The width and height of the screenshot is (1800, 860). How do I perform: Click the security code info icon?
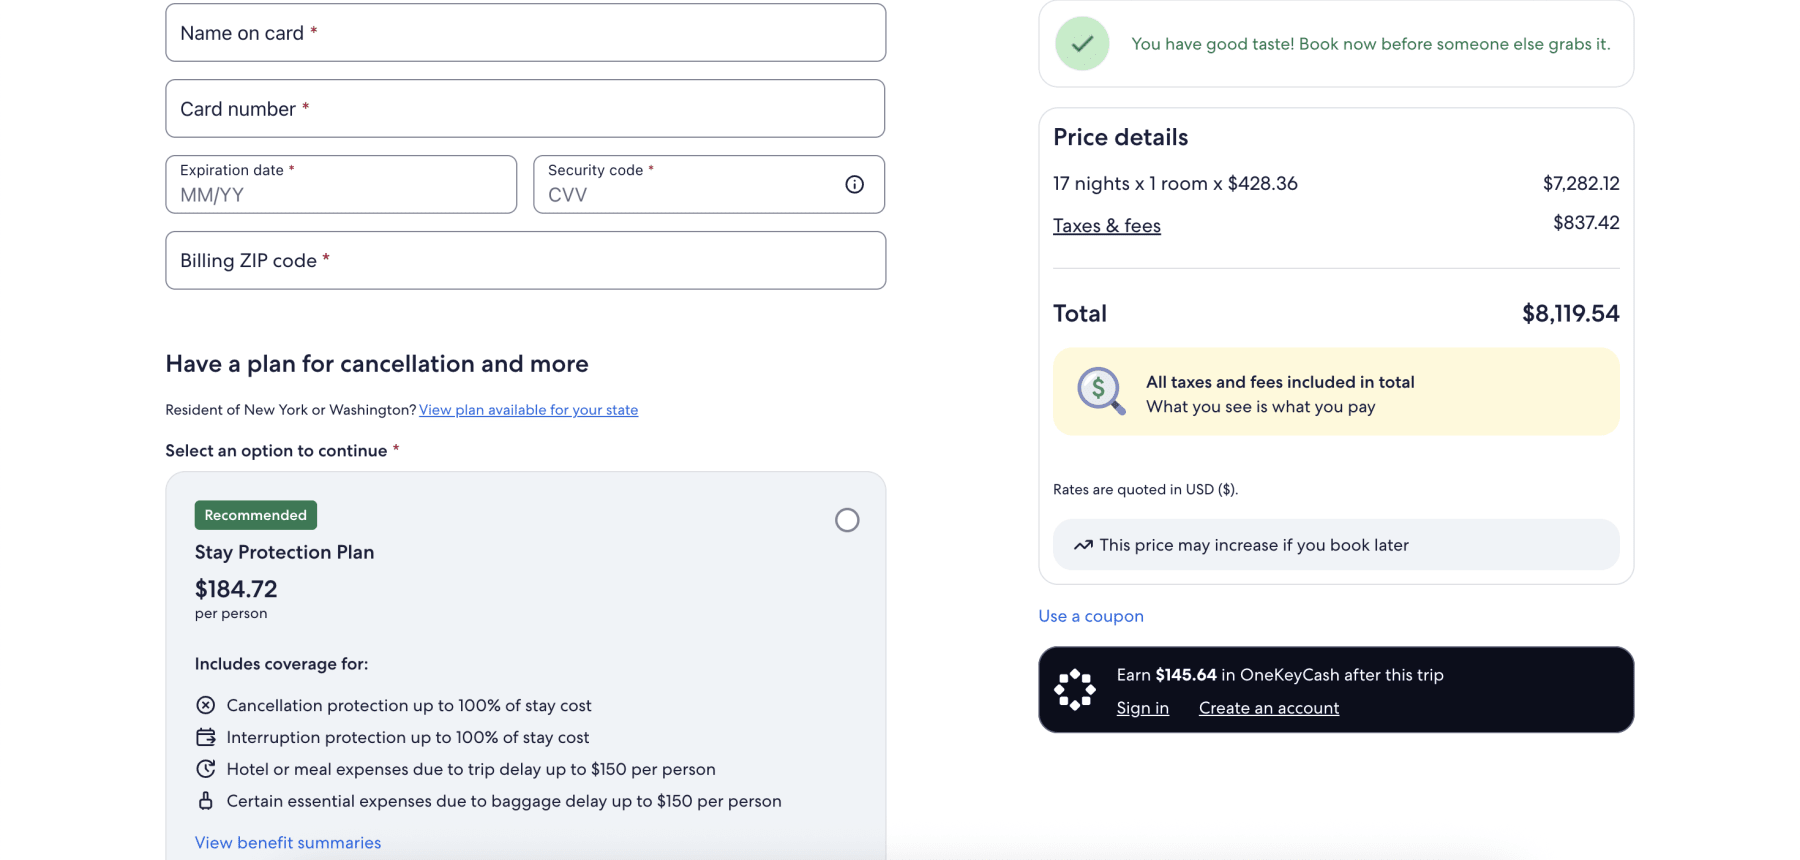854,184
